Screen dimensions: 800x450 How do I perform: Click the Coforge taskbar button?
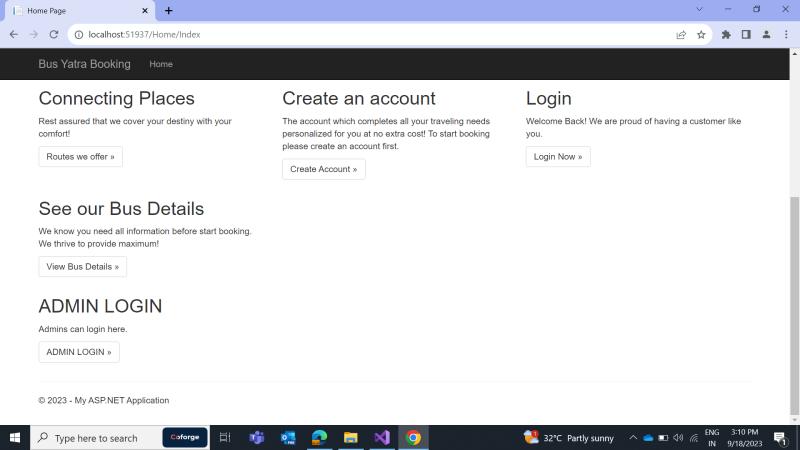pyautogui.click(x=185, y=437)
